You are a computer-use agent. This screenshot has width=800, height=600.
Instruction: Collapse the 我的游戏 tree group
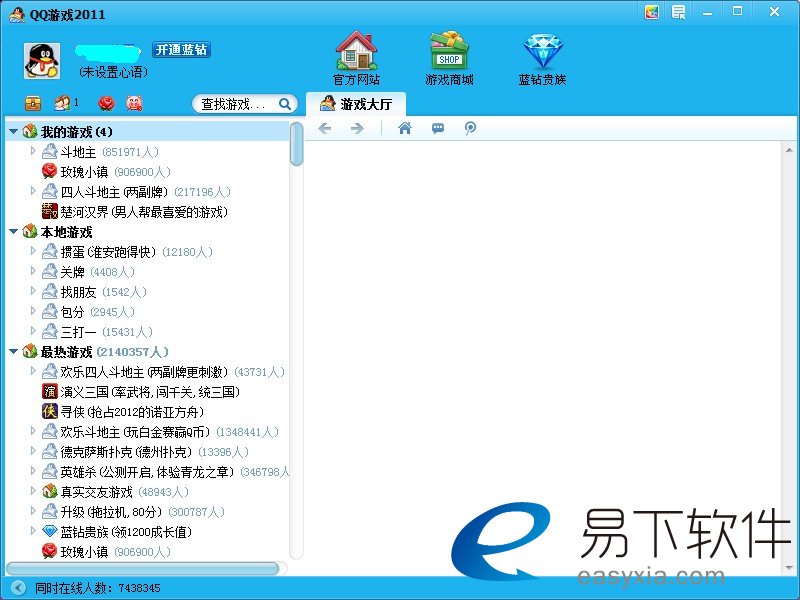pyautogui.click(x=13, y=132)
